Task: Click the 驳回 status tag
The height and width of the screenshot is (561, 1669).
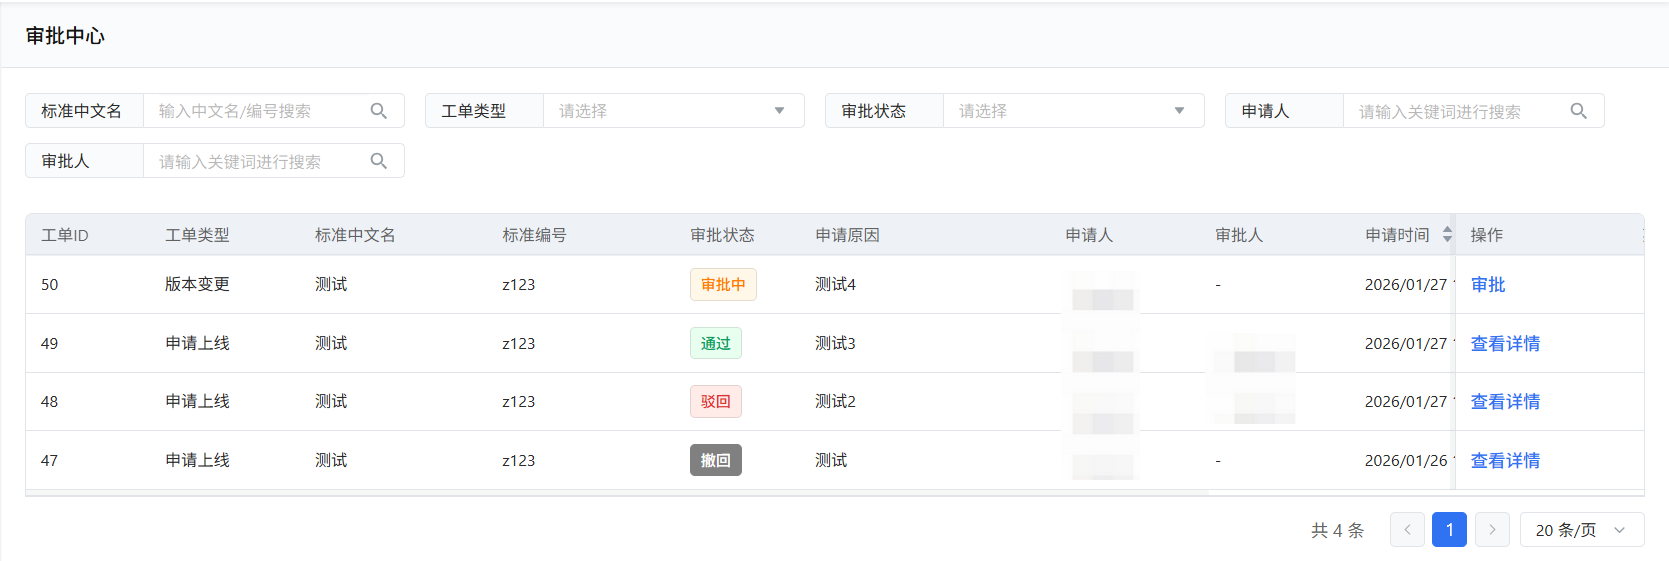Action: pyautogui.click(x=716, y=402)
